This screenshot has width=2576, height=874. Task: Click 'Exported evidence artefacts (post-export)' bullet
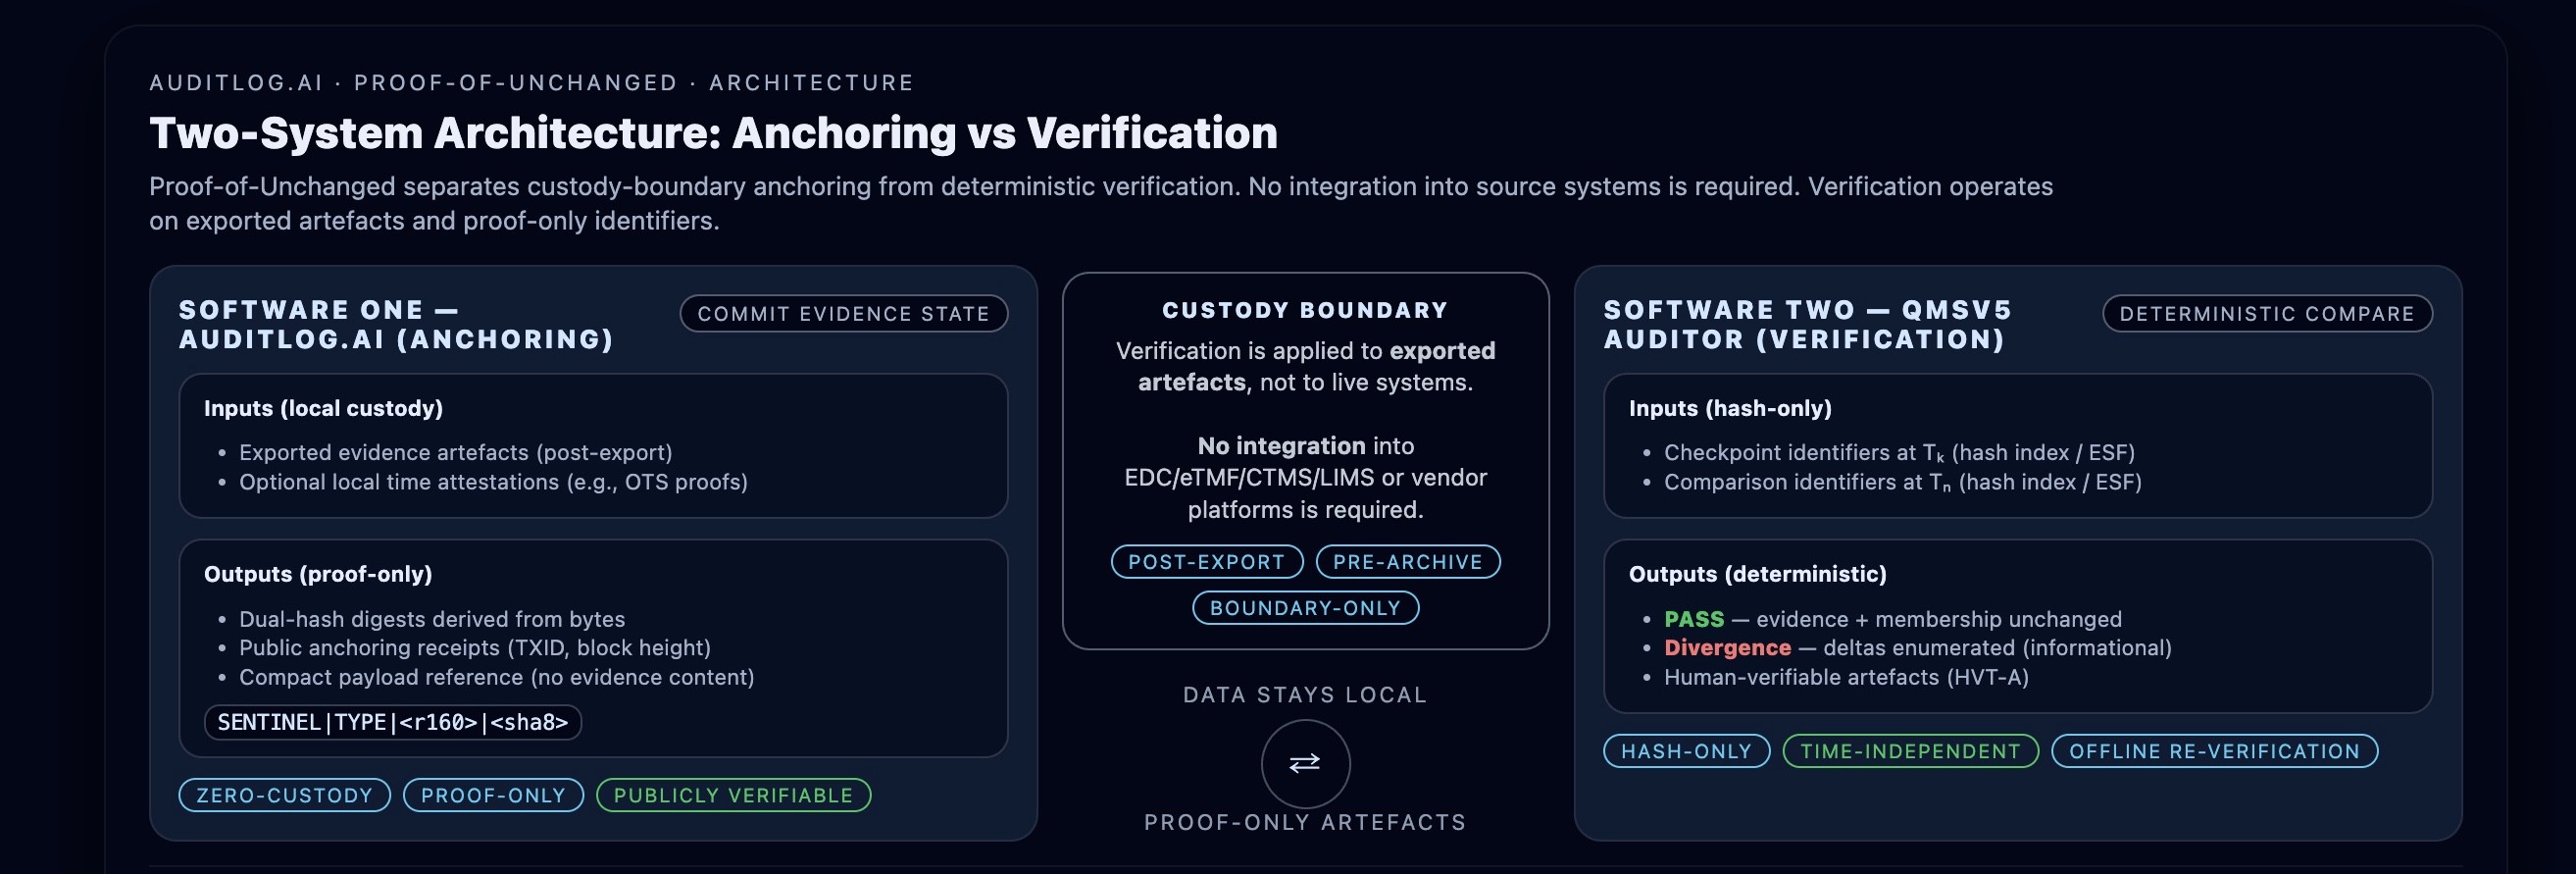[455, 452]
